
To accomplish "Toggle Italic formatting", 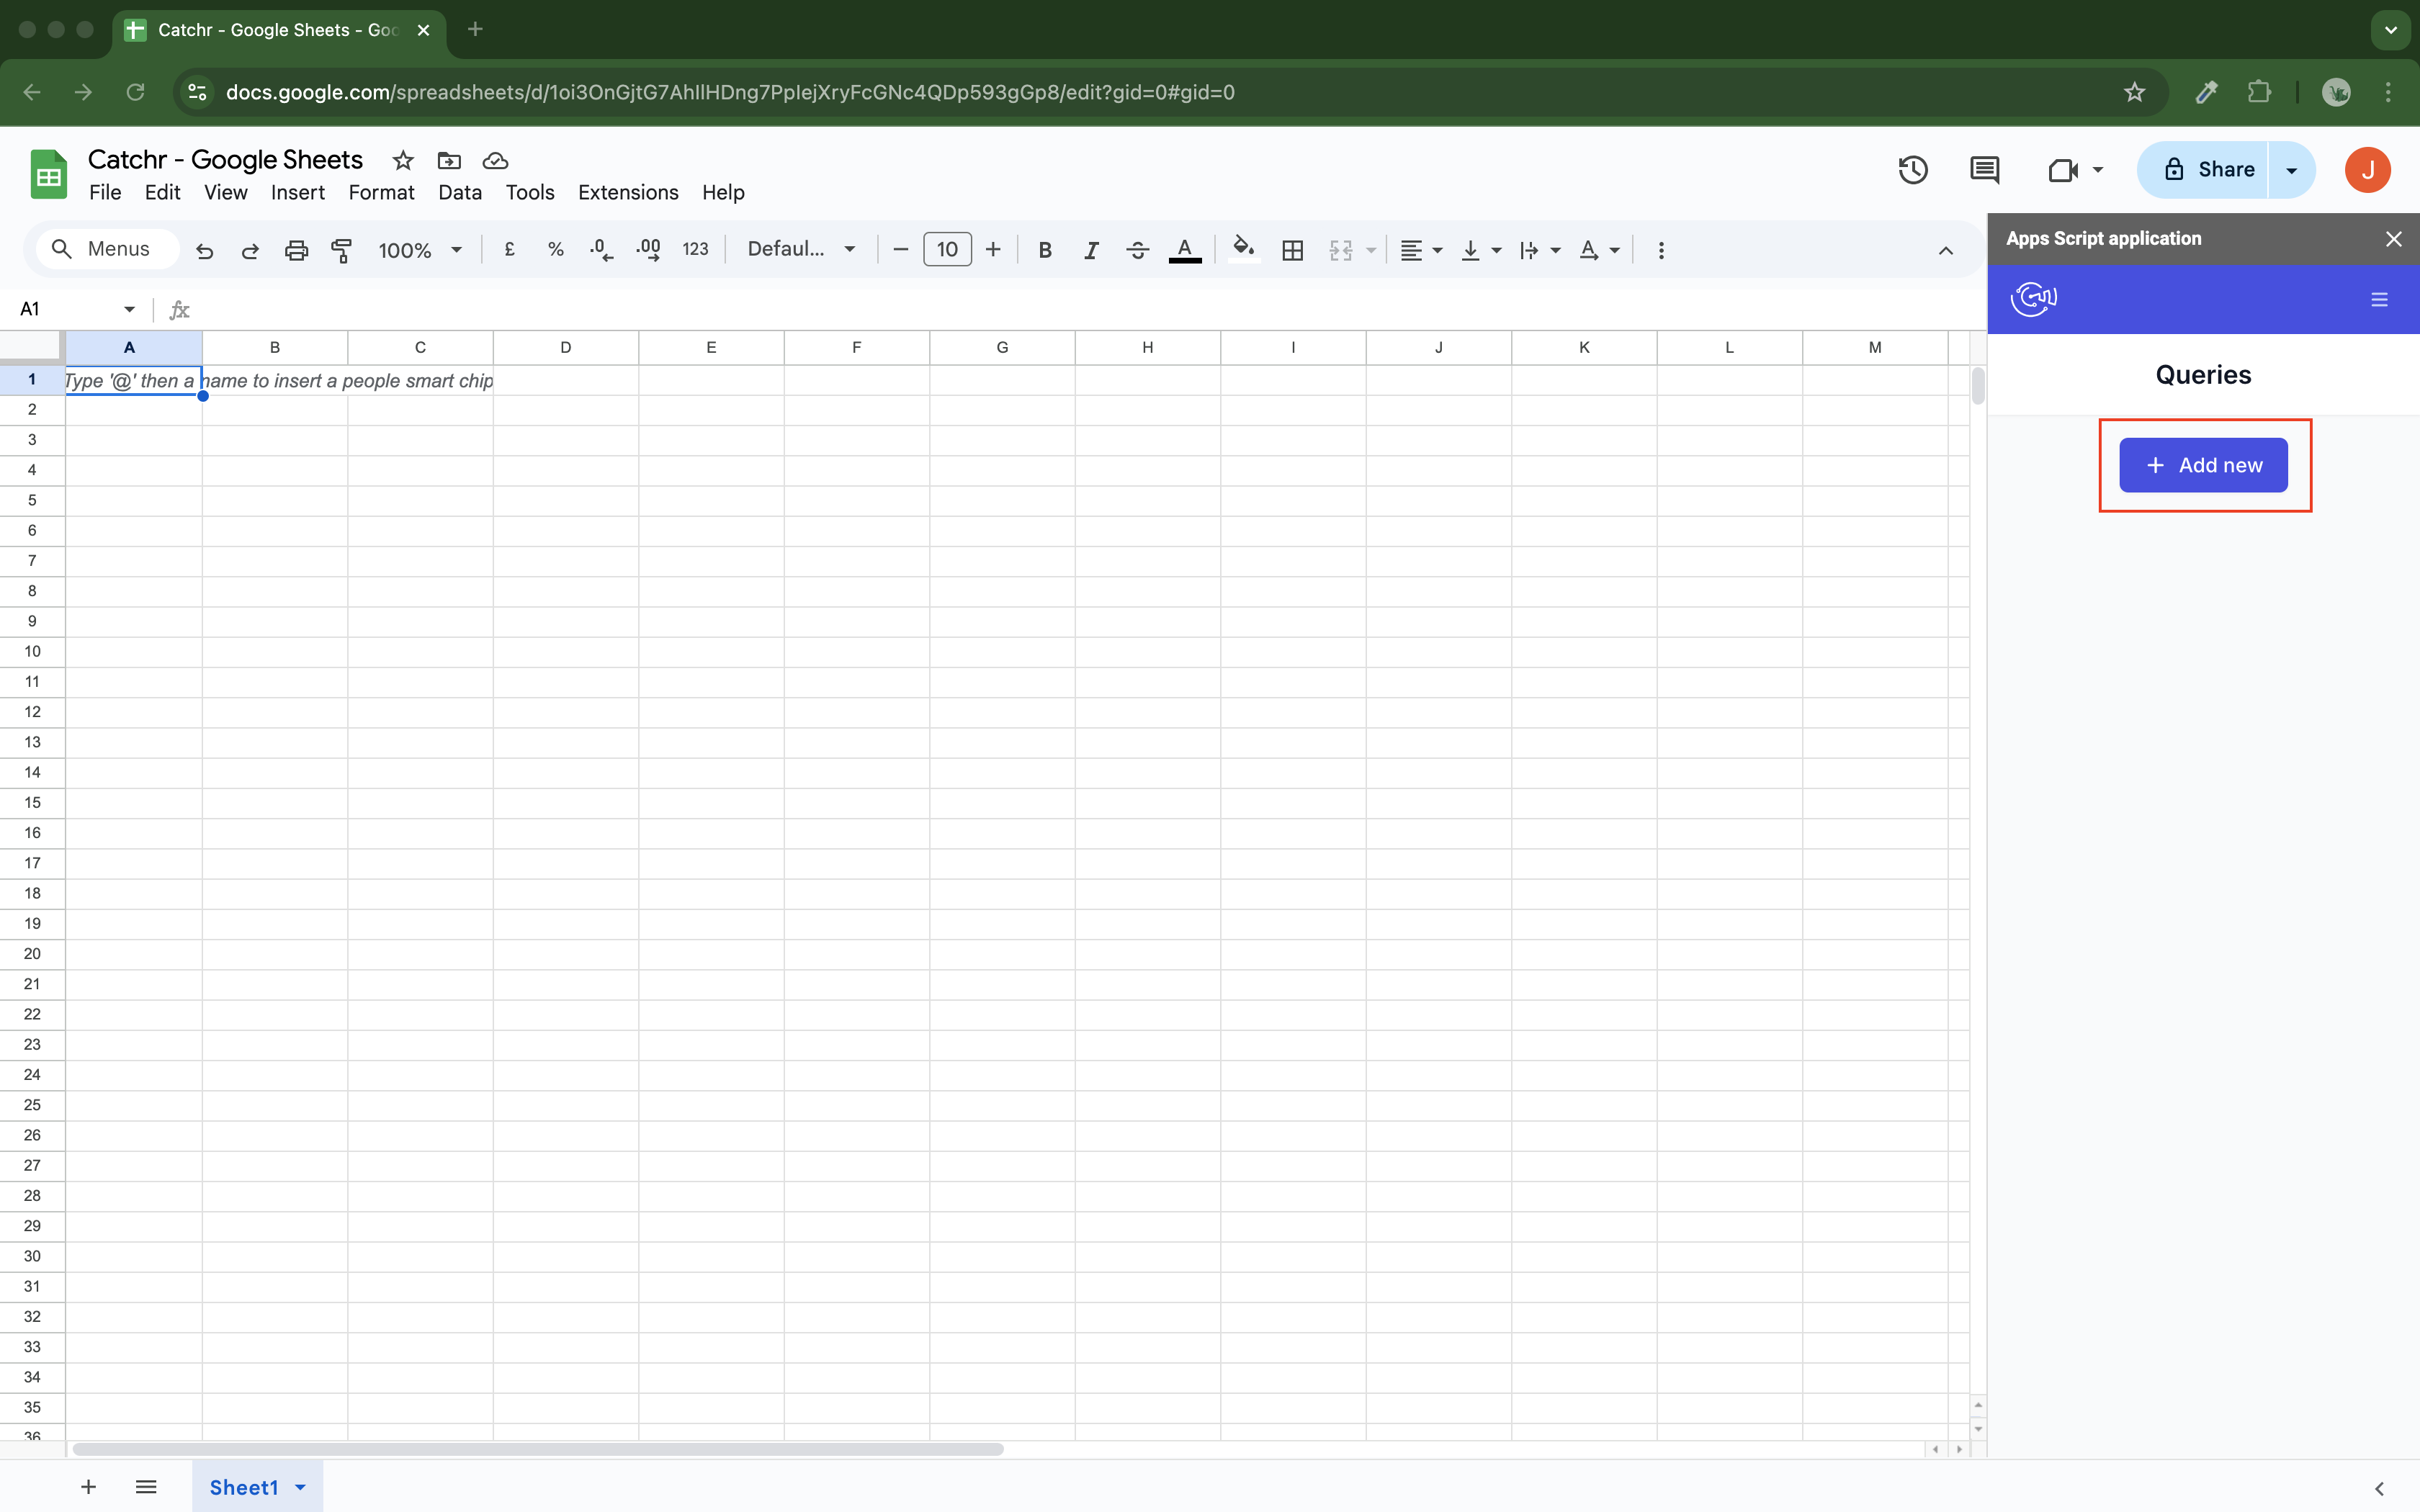I will [1091, 250].
